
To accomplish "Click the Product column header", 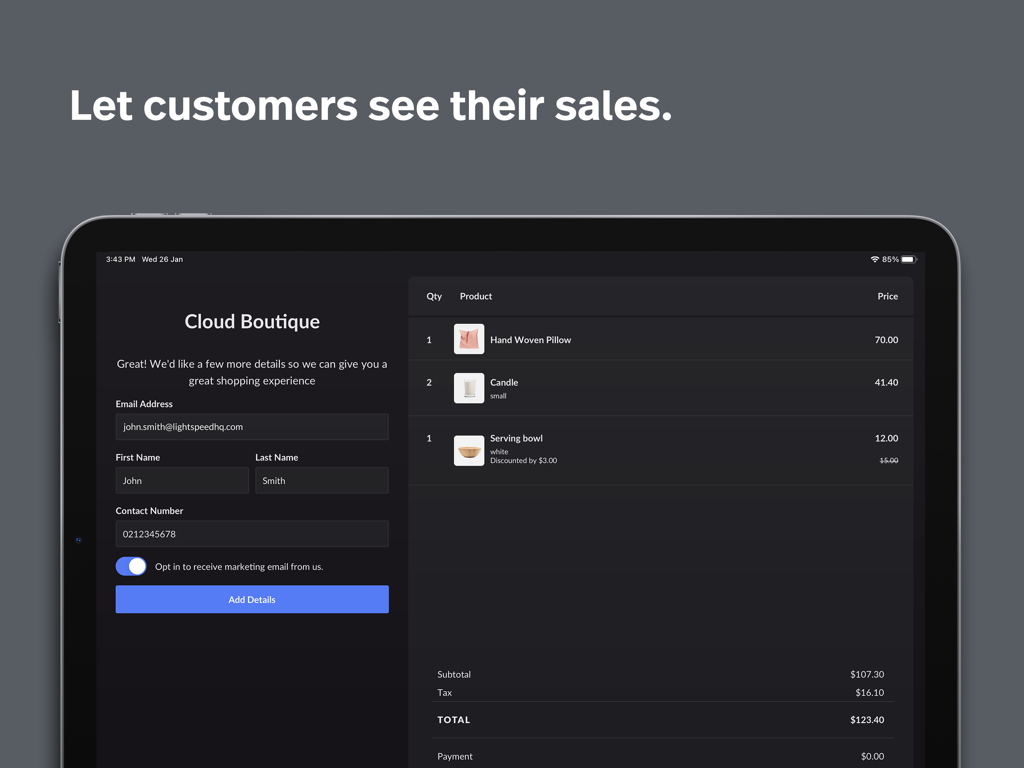I will 476,296.
